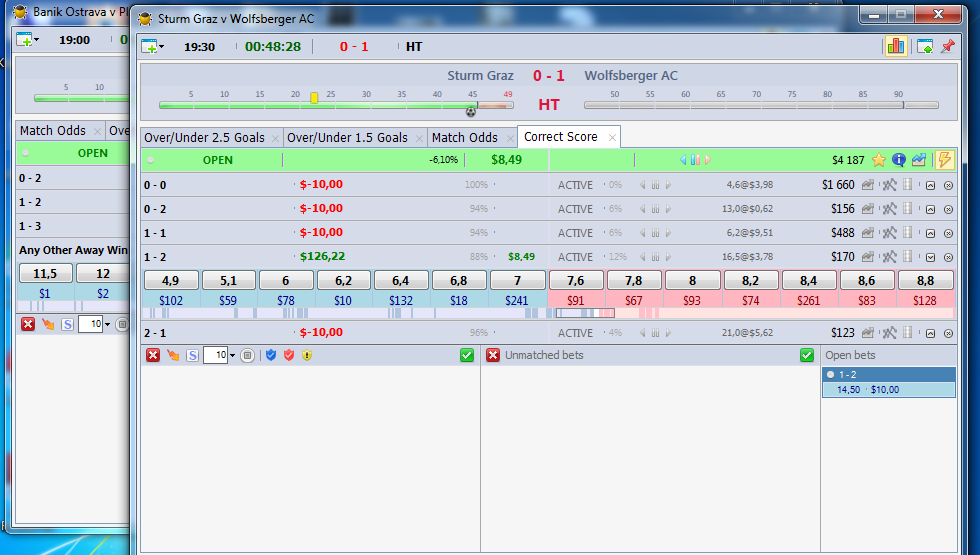Click green checkmark beside Open bets panel

(x=807, y=355)
